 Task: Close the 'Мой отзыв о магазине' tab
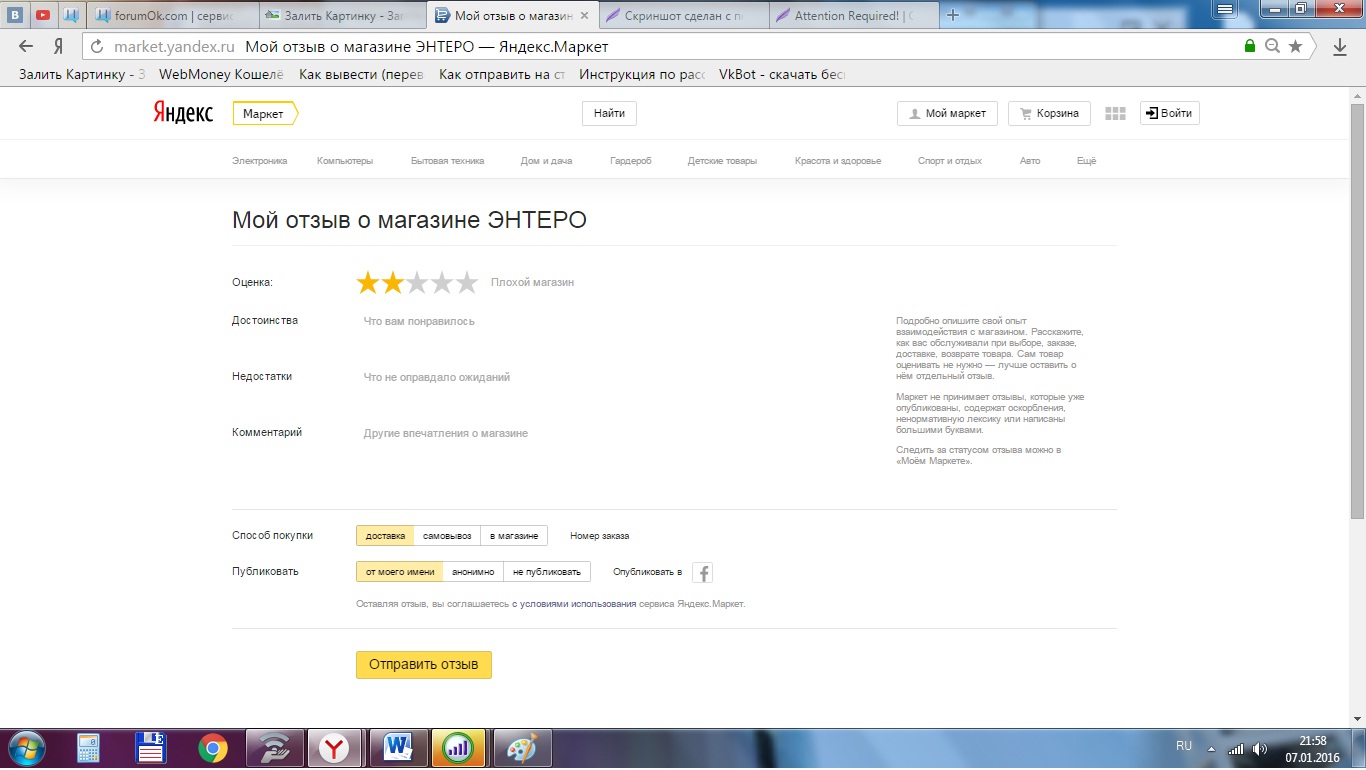tap(584, 16)
